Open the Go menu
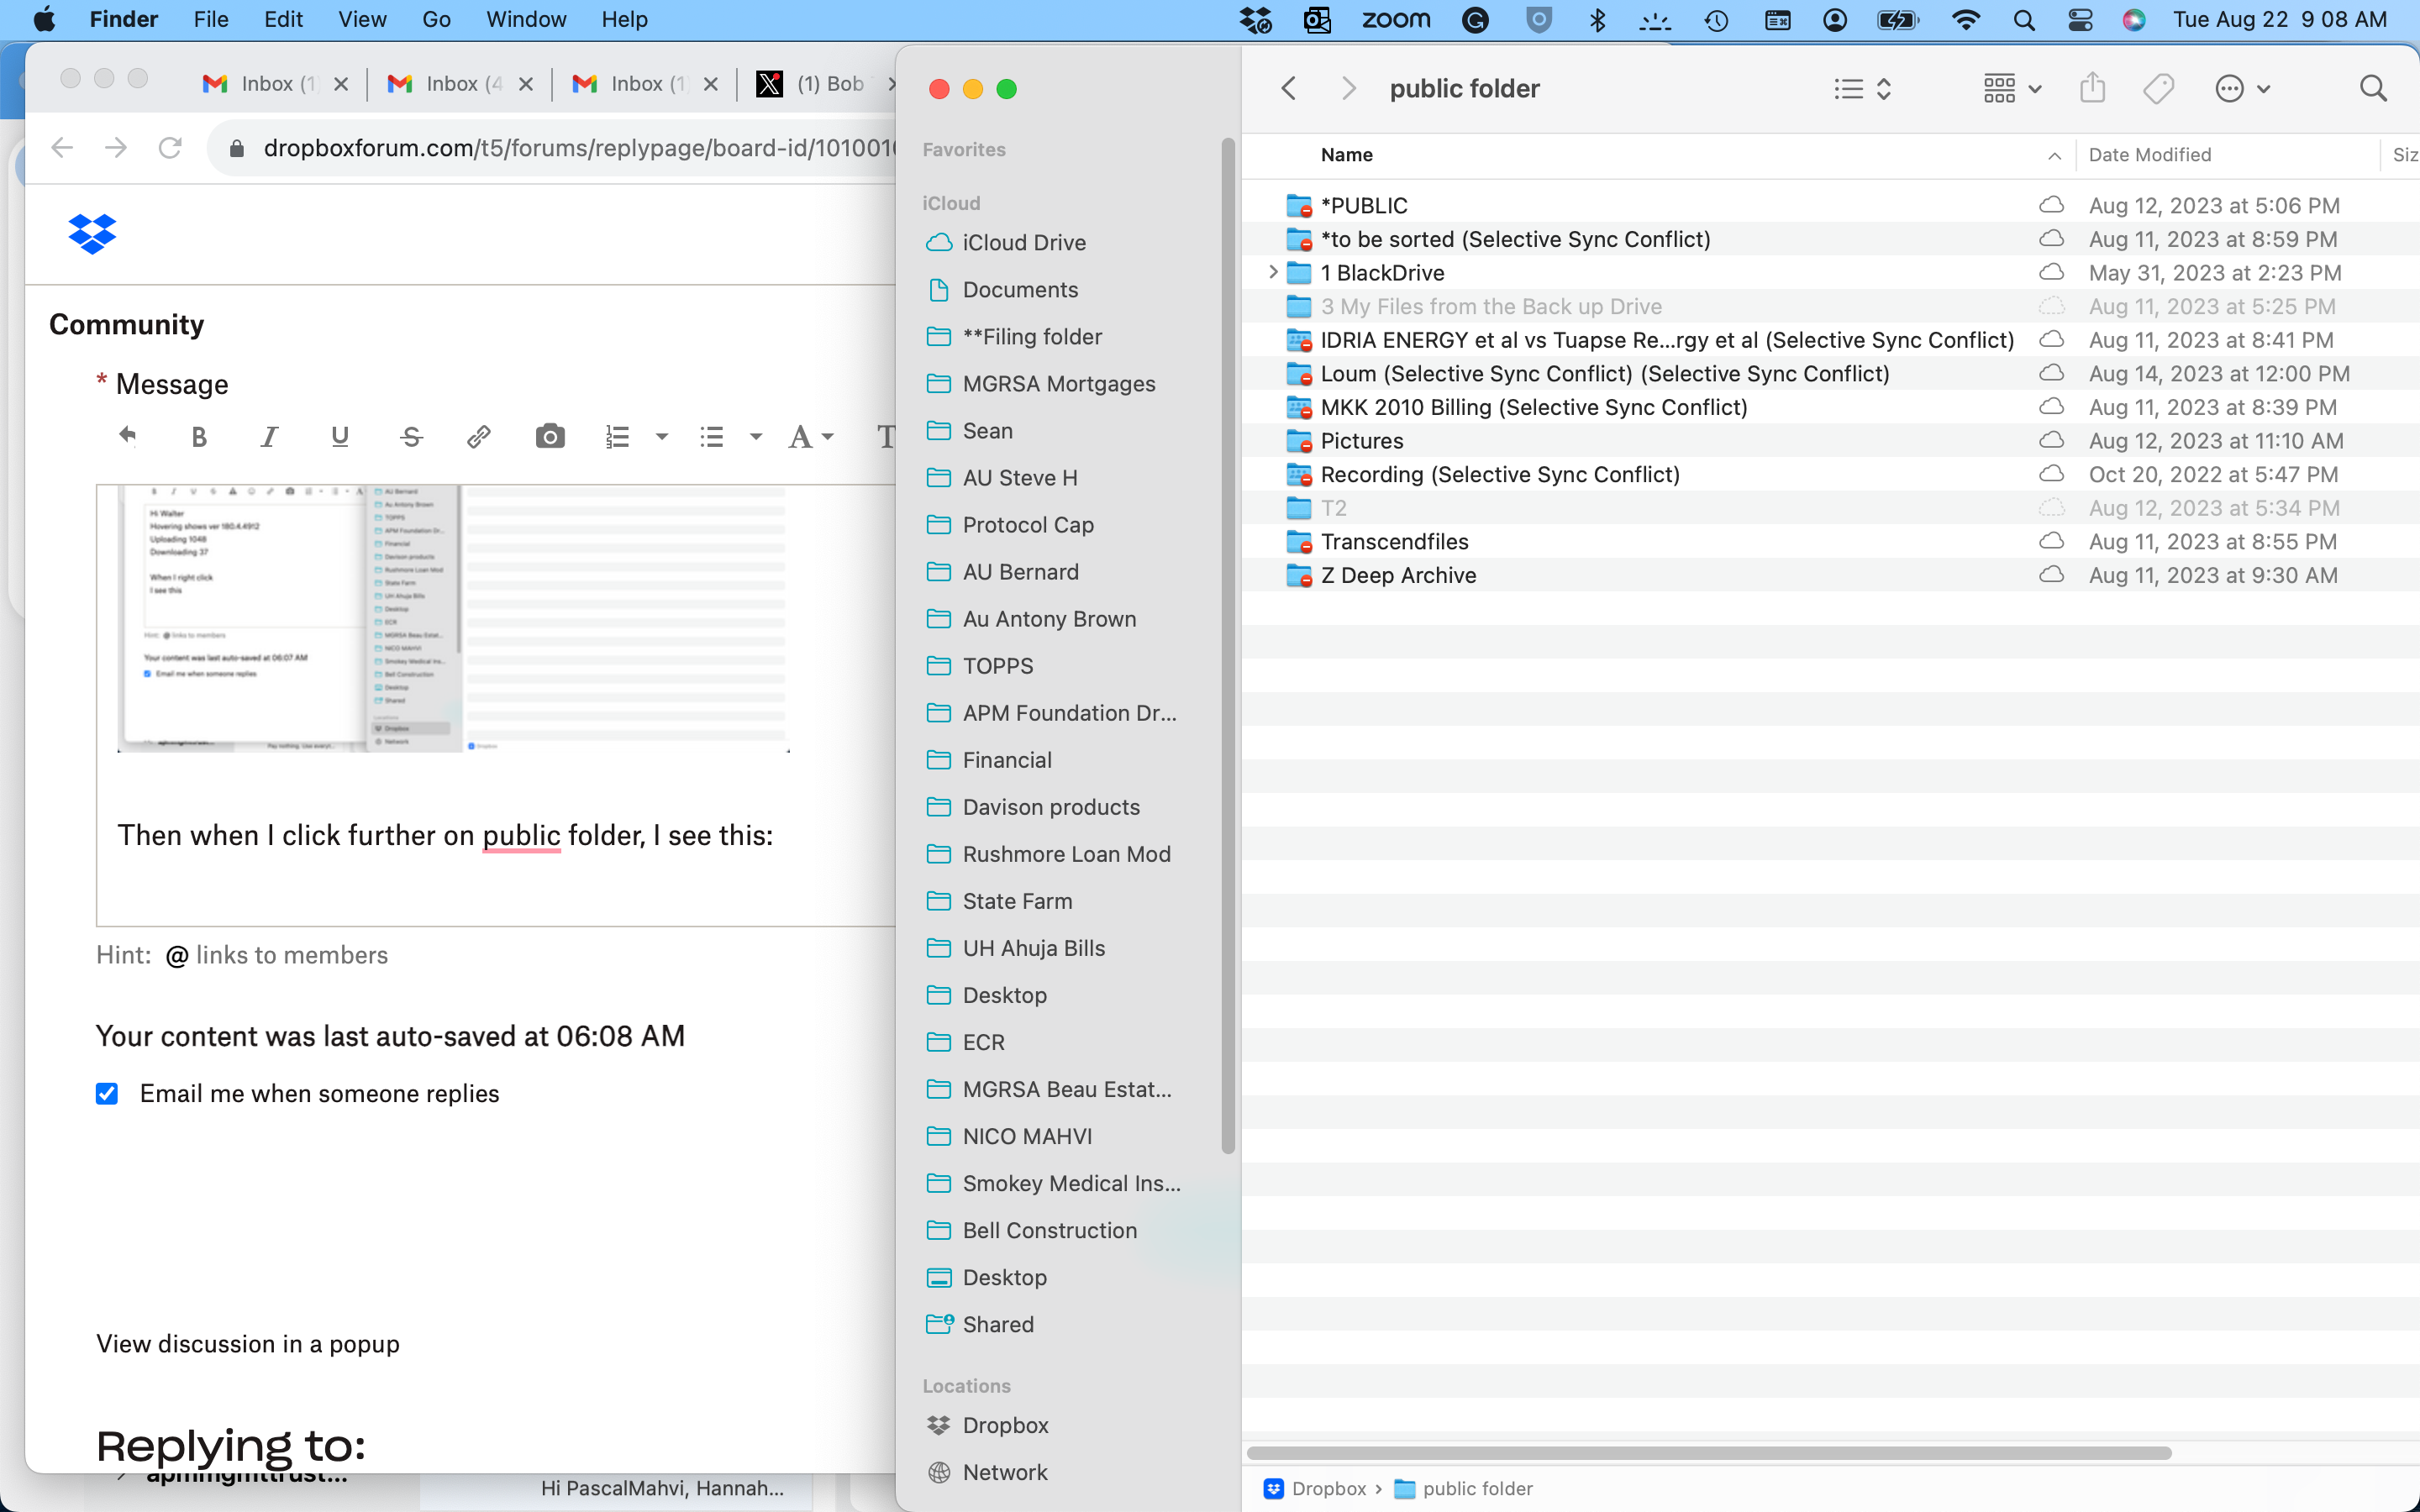Viewport: 2420px width, 1512px height. click(x=436, y=20)
